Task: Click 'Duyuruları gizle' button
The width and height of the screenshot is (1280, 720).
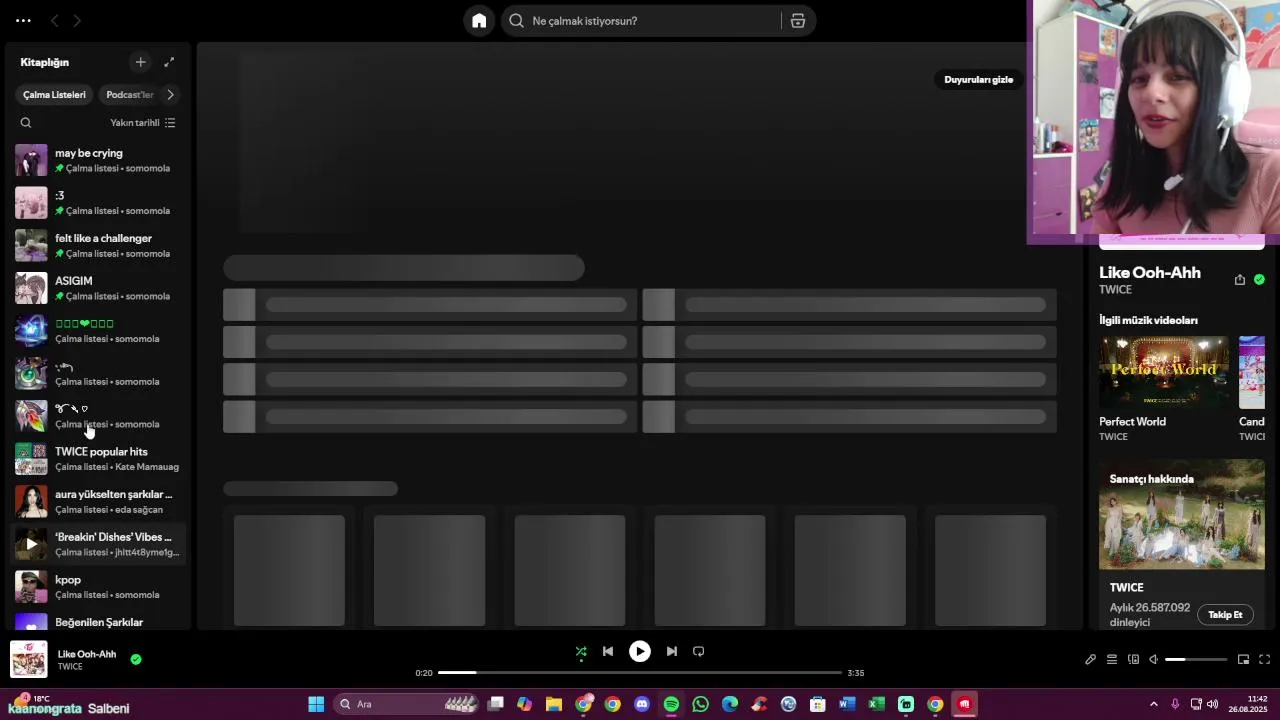Action: (979, 80)
